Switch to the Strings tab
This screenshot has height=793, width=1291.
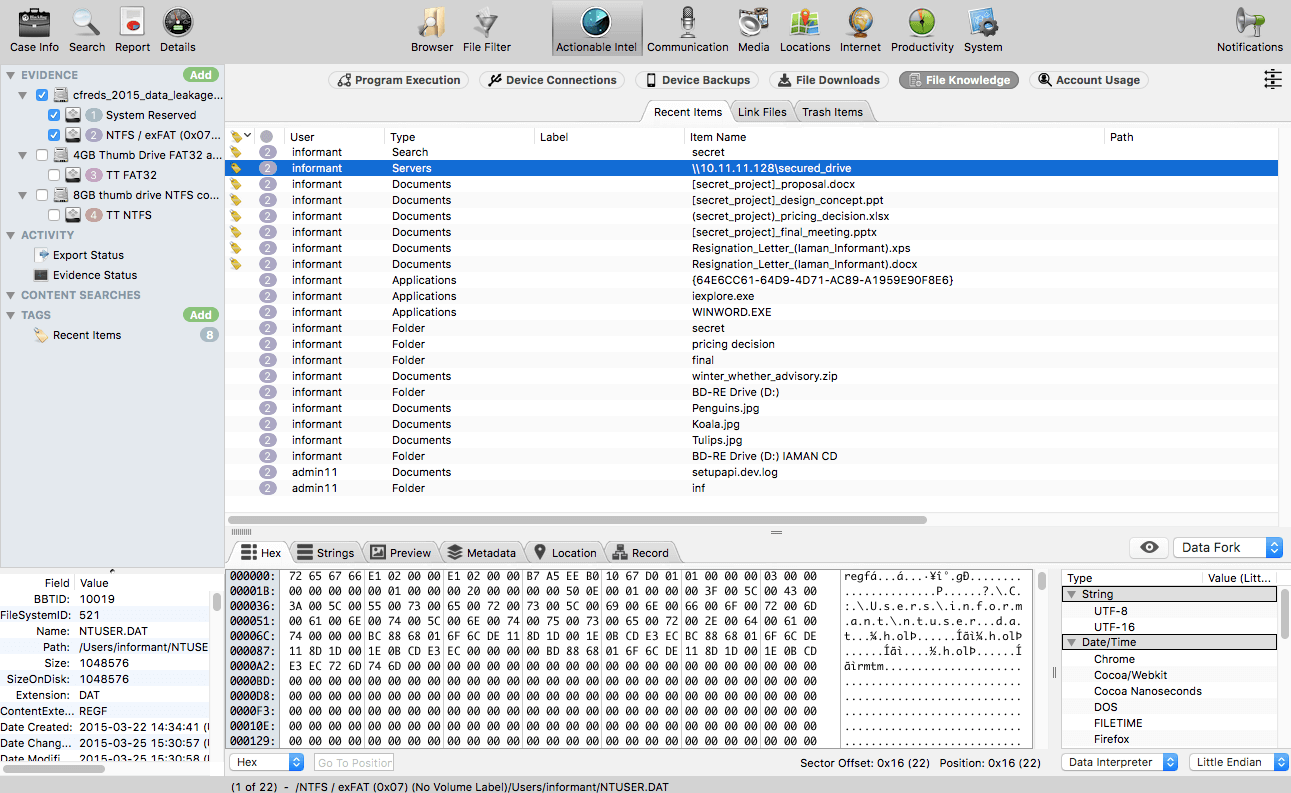click(325, 551)
